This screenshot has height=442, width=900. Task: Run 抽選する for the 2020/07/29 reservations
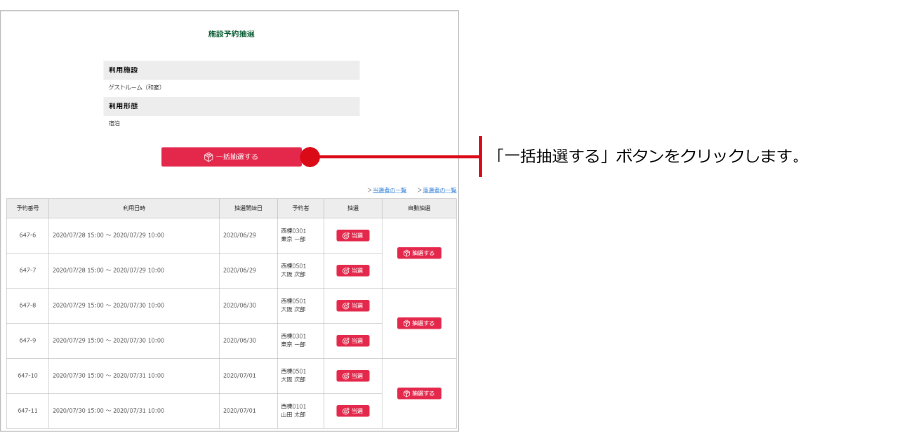(419, 323)
